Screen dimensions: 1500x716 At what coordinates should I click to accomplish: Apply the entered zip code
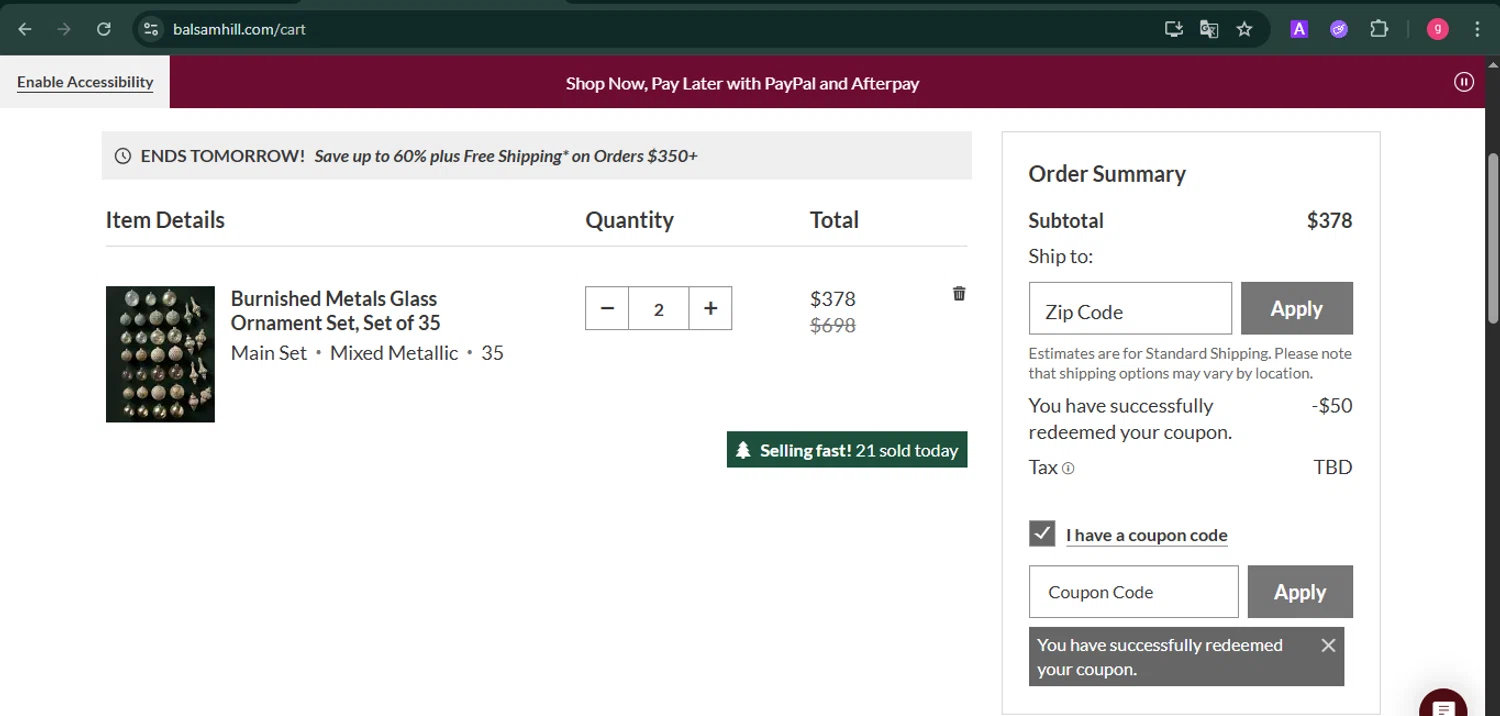click(1297, 308)
